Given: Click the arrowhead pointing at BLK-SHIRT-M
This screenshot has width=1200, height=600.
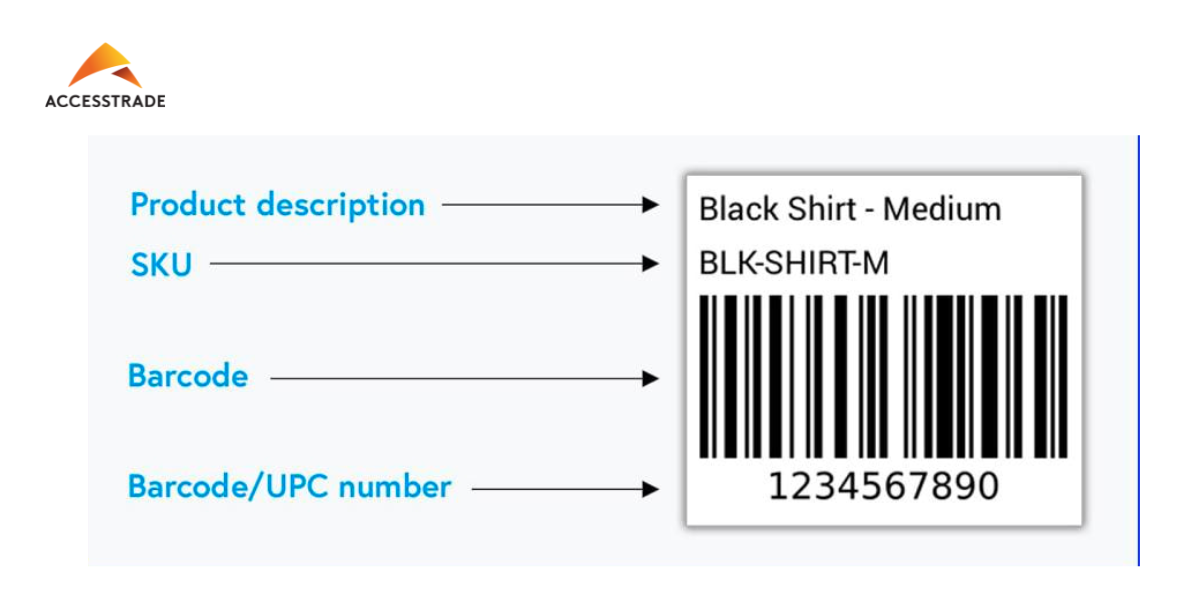Looking at the screenshot, I should pos(651,264).
